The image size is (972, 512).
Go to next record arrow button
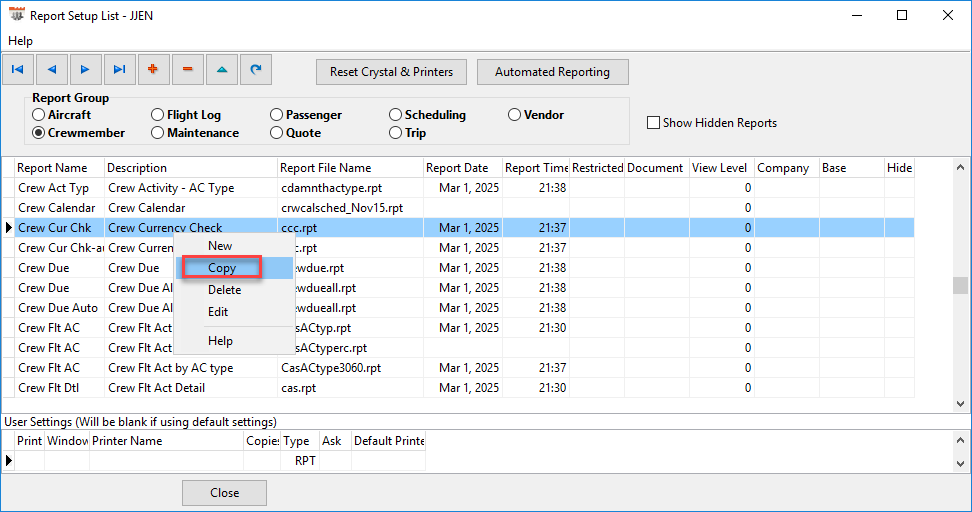(x=86, y=69)
